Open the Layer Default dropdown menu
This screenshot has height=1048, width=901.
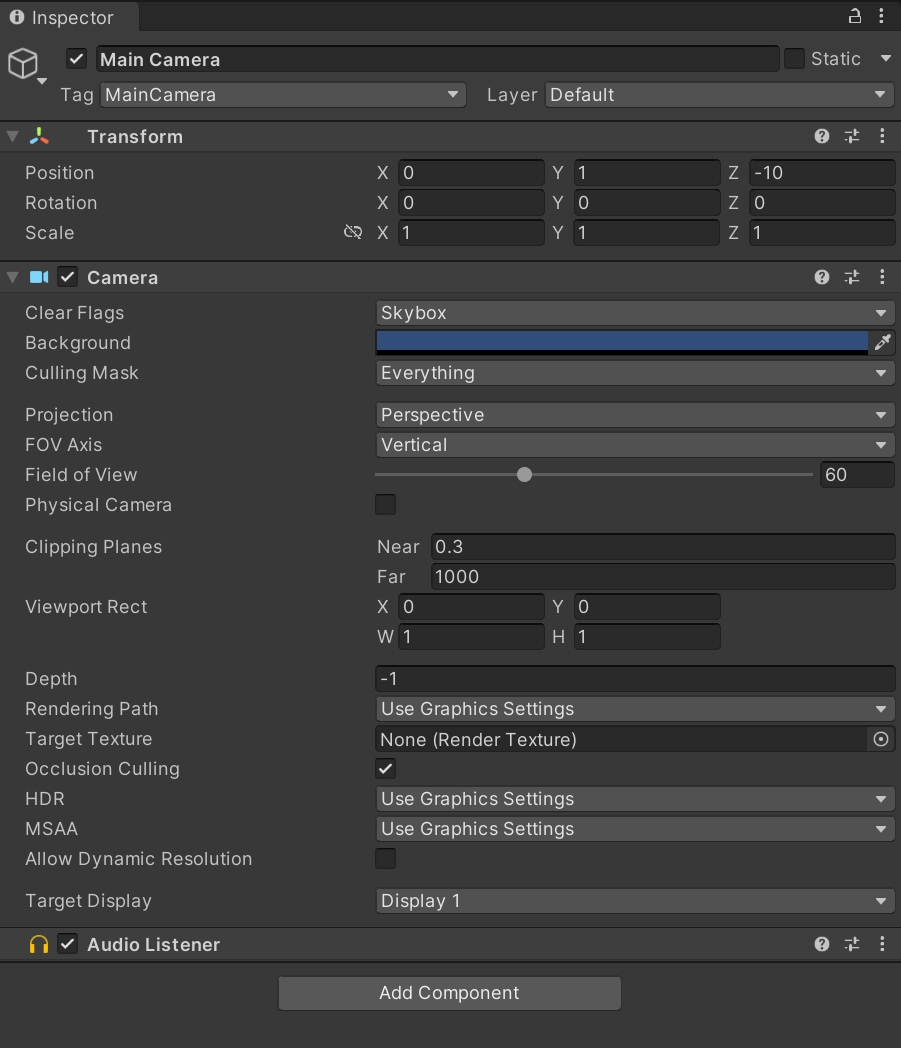[718, 95]
